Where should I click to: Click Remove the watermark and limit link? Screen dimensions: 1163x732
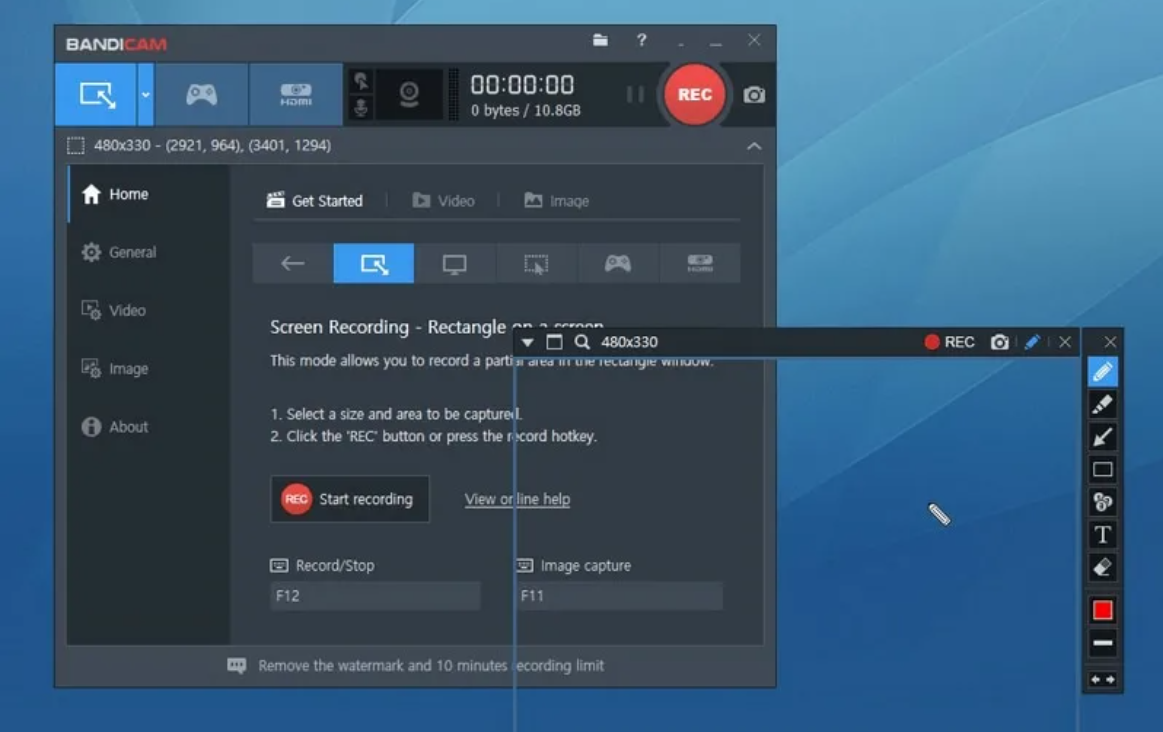click(x=431, y=666)
